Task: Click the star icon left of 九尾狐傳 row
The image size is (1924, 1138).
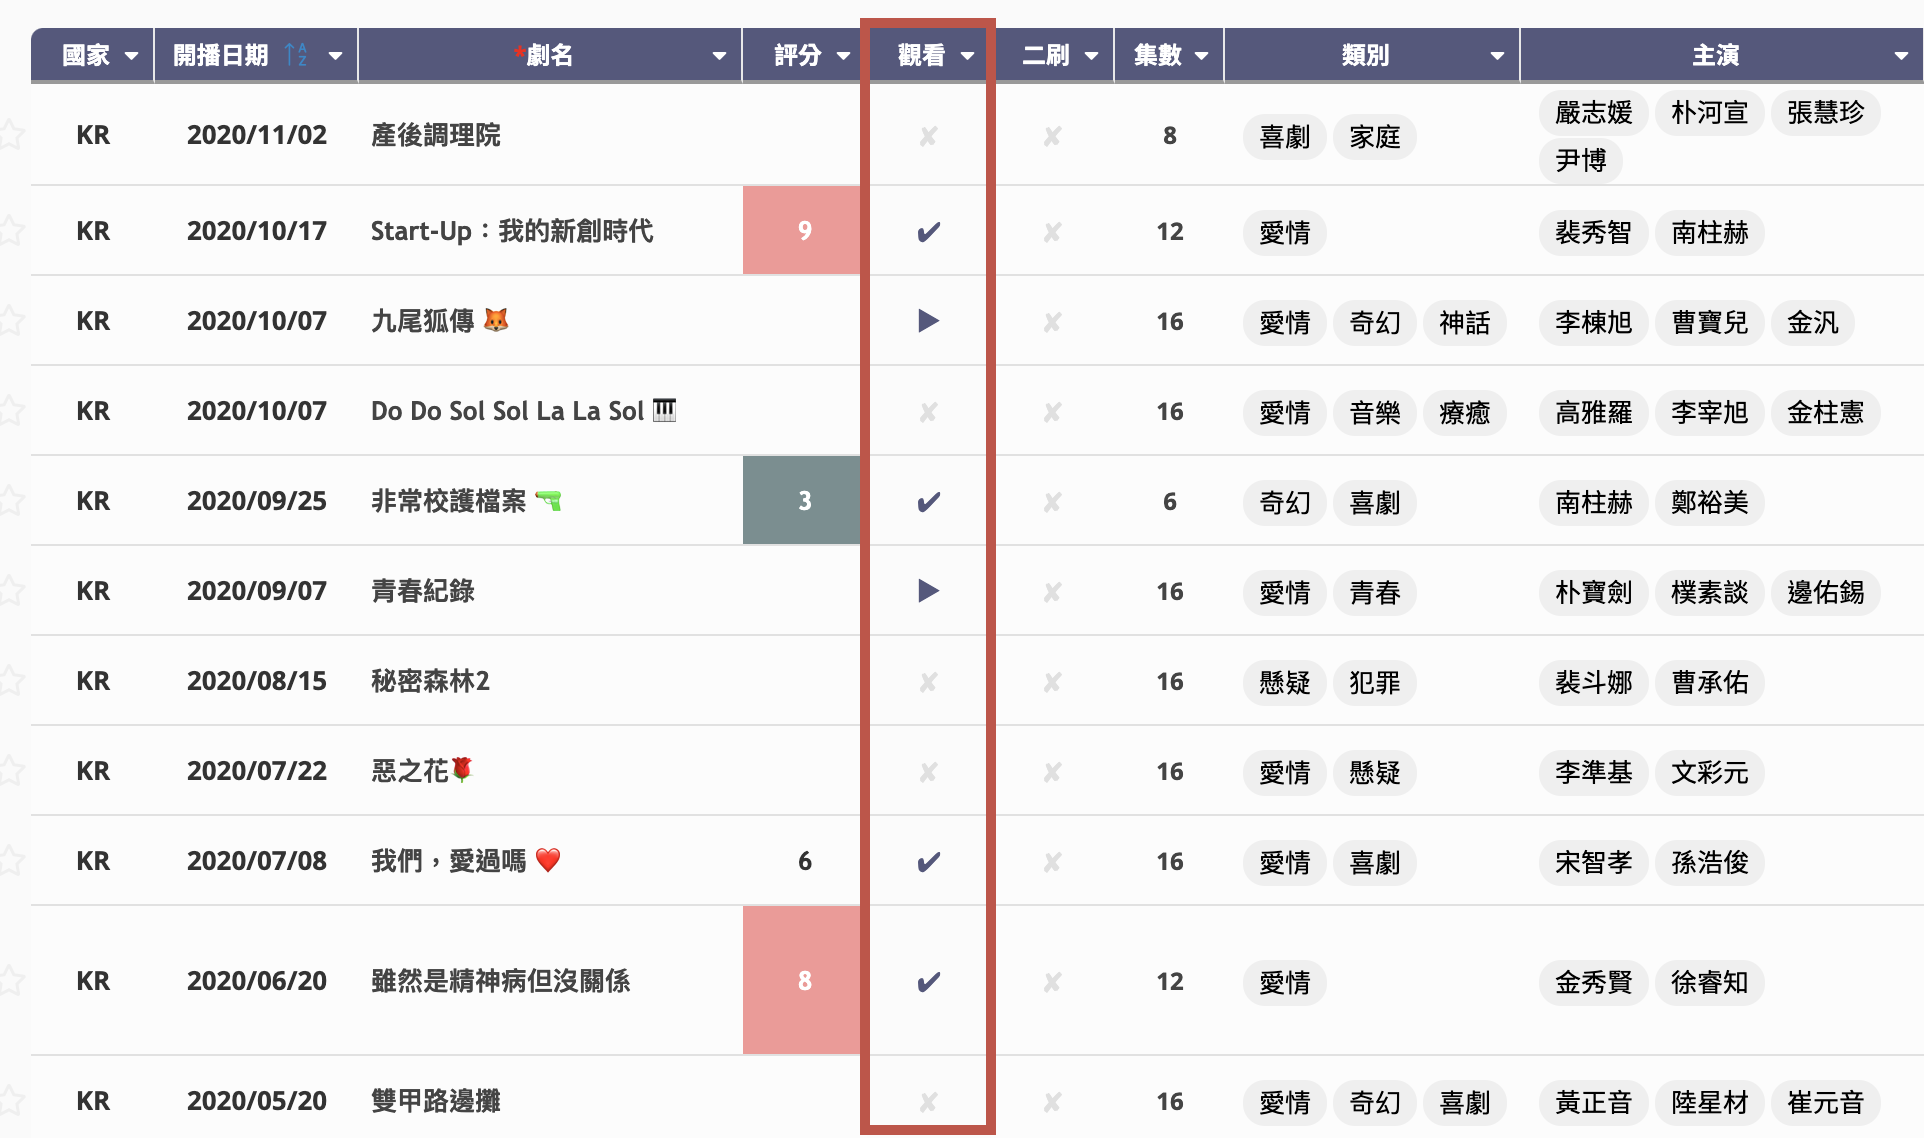Action: [11, 322]
